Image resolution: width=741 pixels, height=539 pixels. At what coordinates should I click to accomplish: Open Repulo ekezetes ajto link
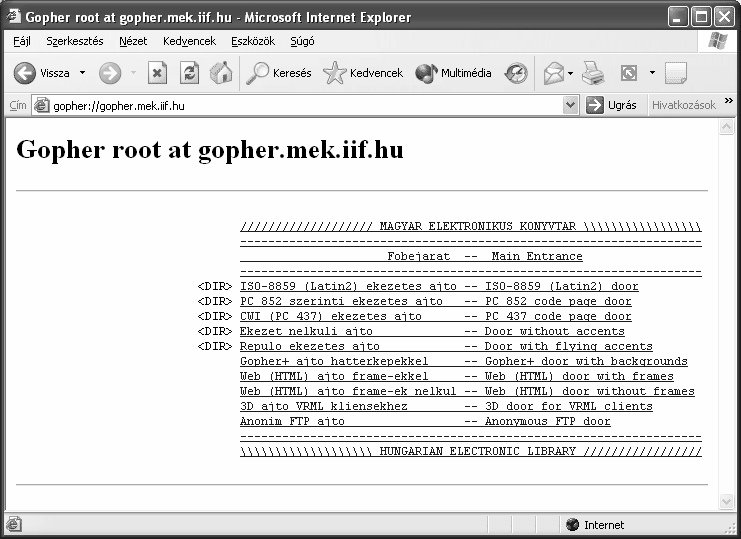pyautogui.click(x=446, y=346)
